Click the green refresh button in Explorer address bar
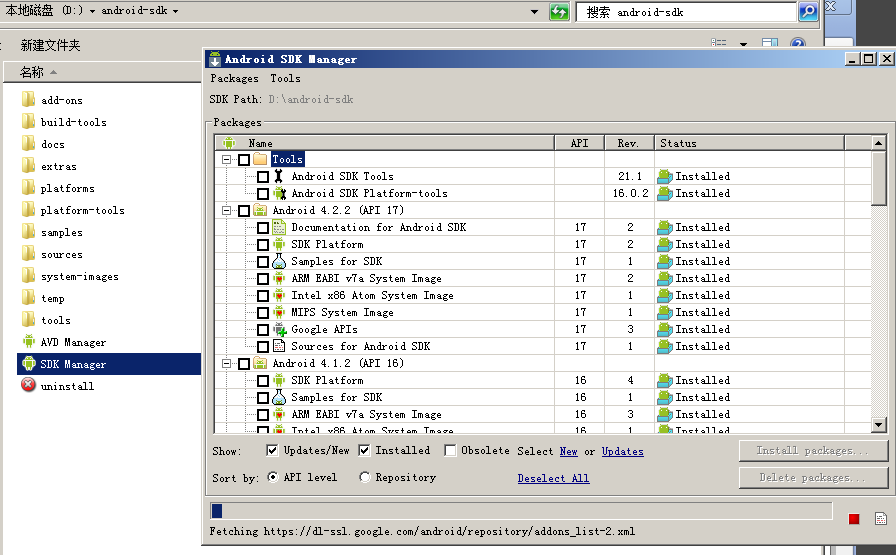 pos(559,11)
